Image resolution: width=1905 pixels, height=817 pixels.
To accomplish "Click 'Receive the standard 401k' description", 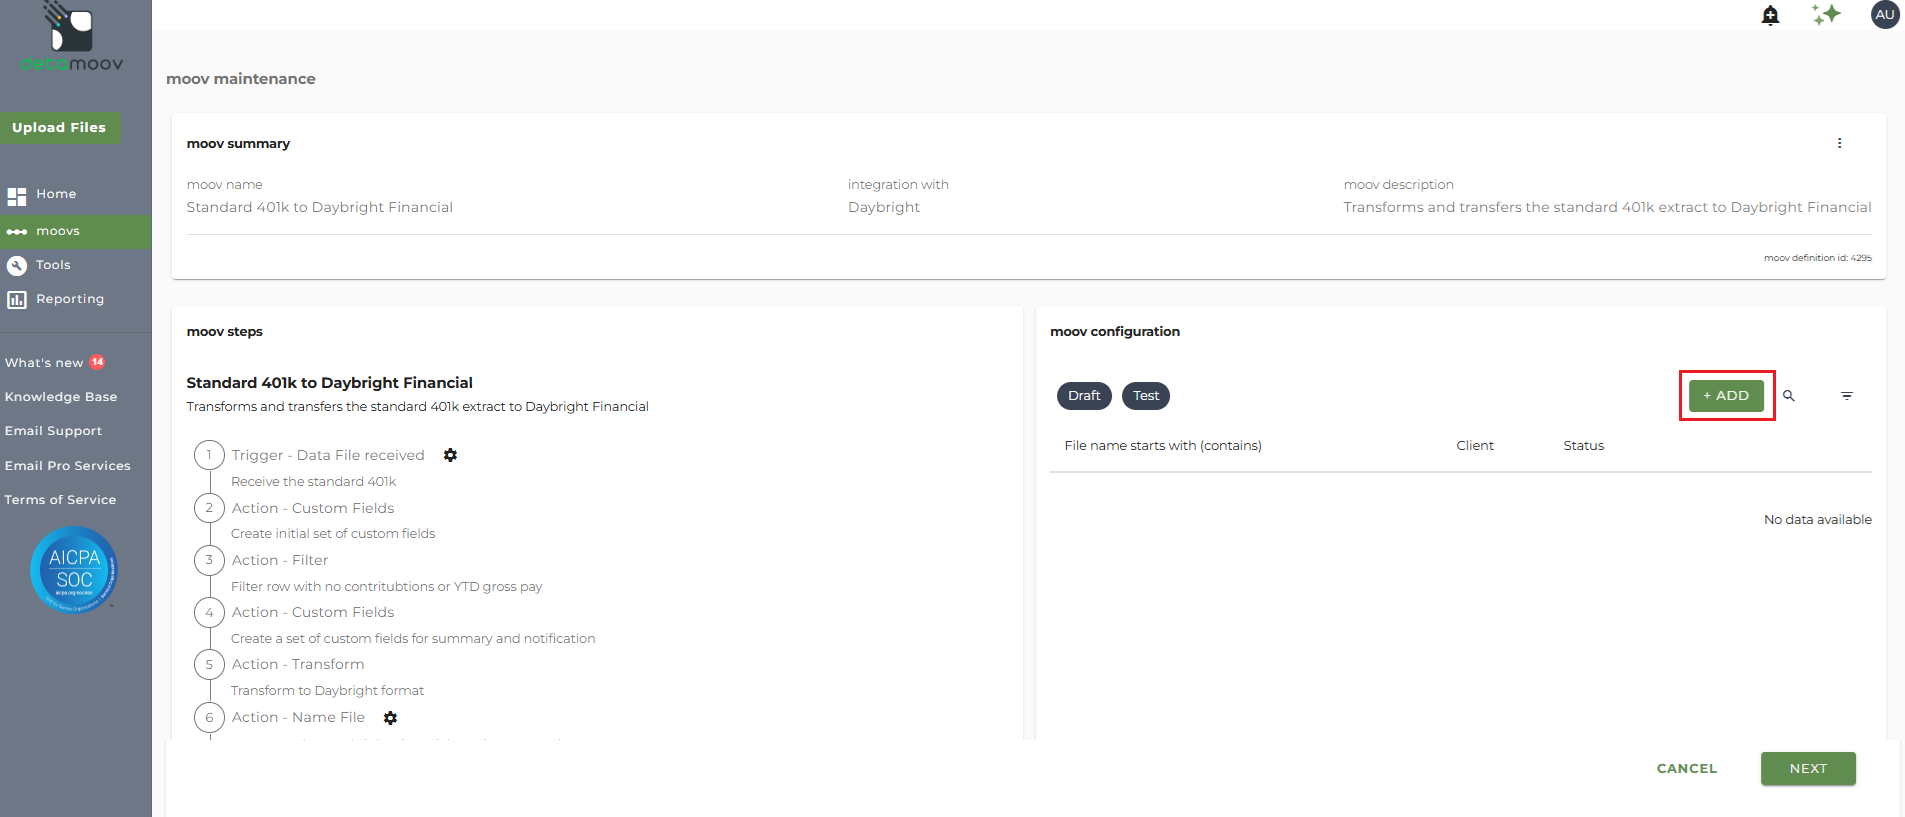I will coord(314,482).
